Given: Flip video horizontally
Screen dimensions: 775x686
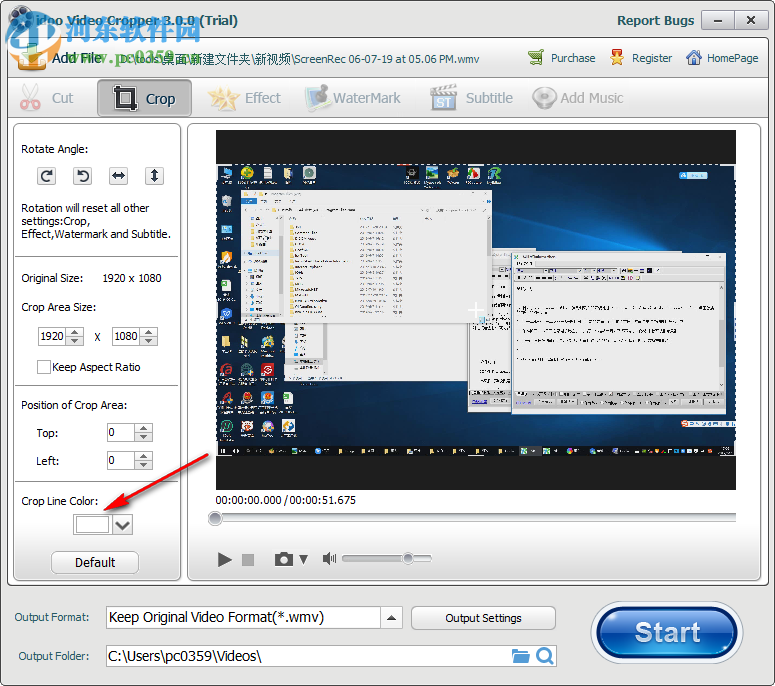Looking at the screenshot, I should coord(119,176).
